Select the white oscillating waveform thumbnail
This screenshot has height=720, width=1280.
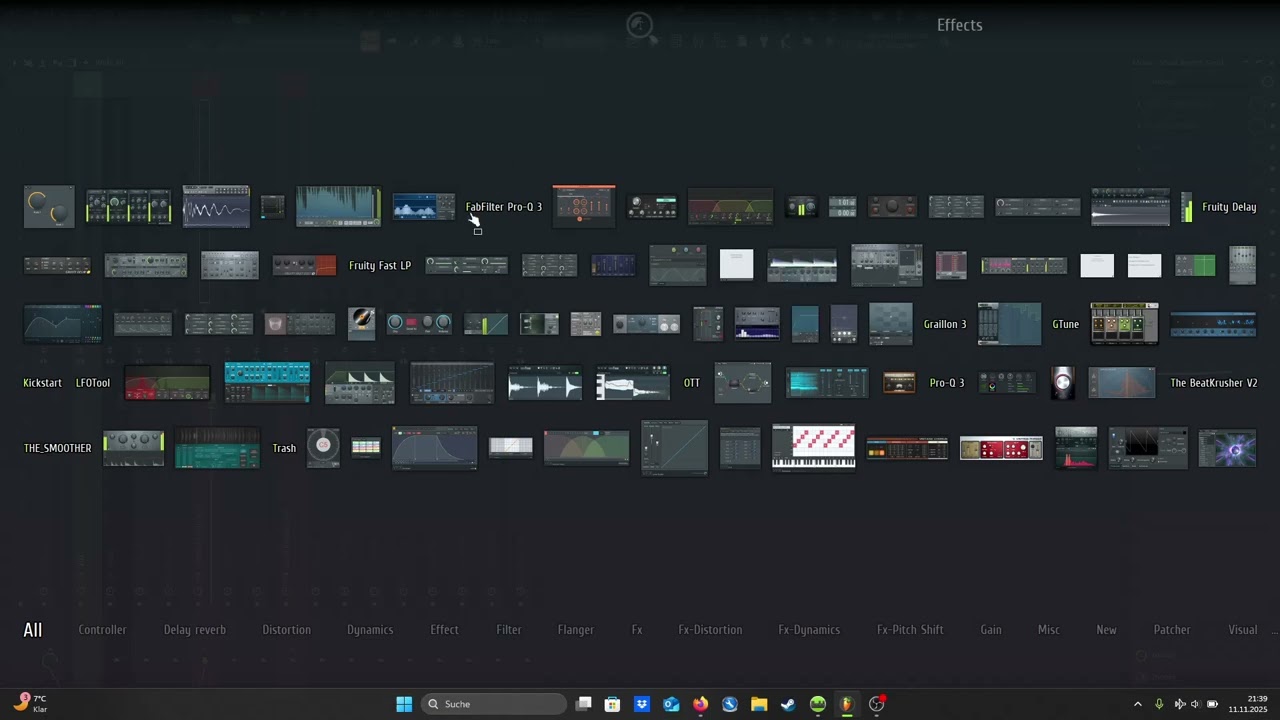[x=216, y=207]
